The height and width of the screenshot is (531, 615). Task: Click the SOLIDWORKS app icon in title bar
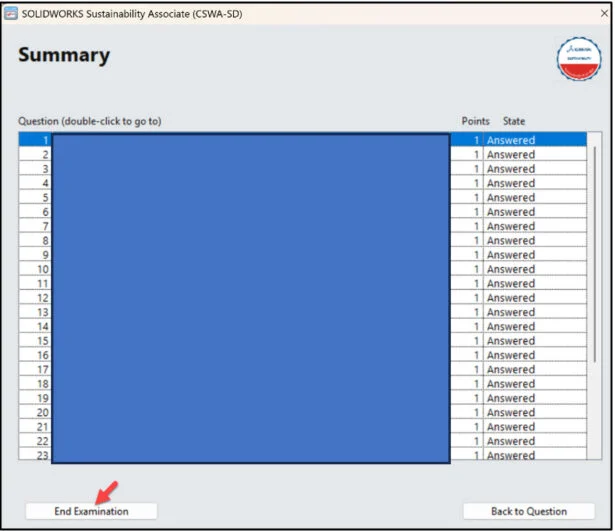(x=11, y=14)
